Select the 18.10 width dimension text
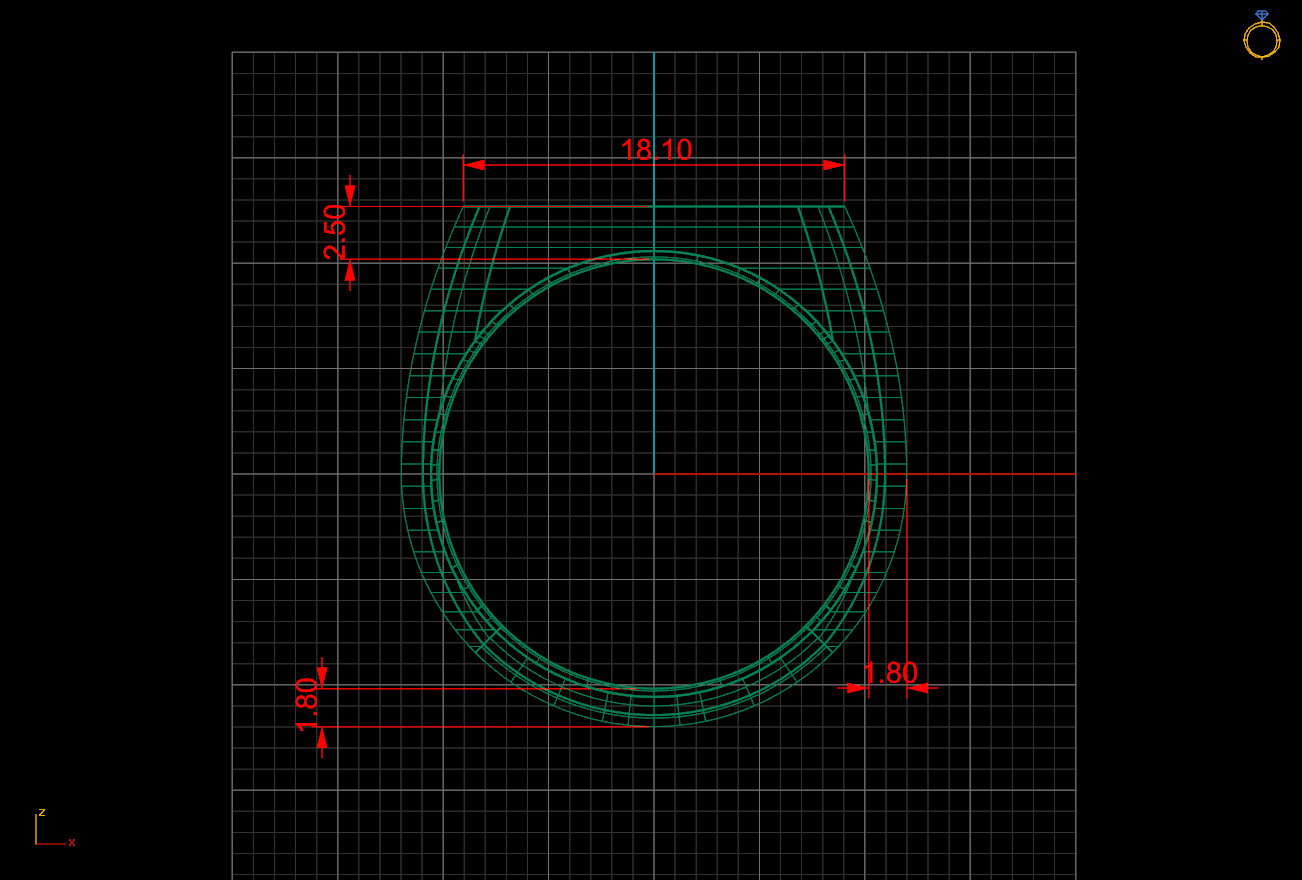1302x880 pixels. pyautogui.click(x=656, y=150)
